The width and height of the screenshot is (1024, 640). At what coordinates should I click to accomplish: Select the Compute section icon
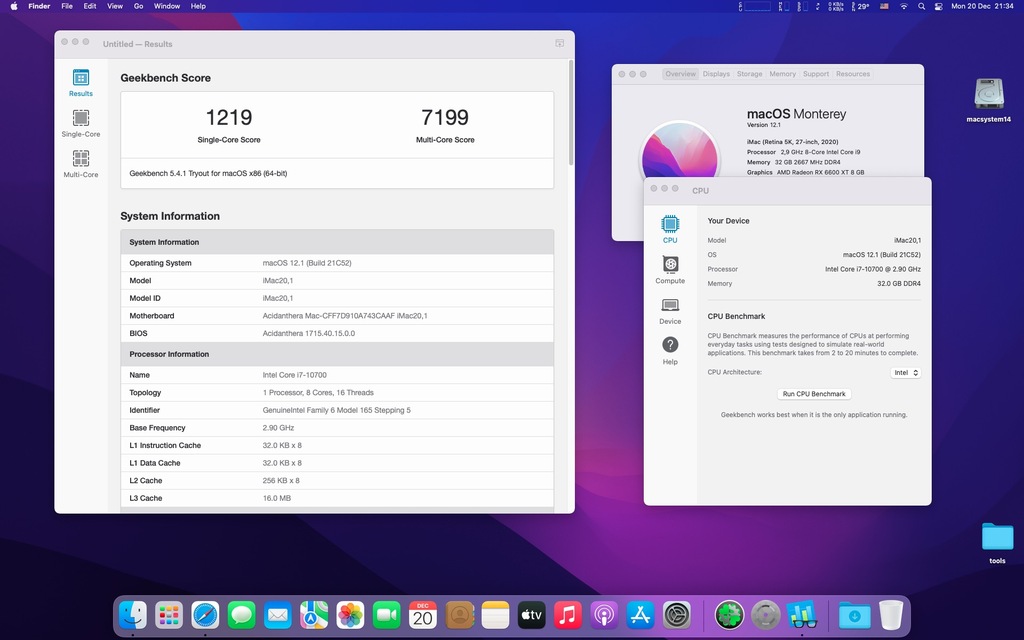[x=670, y=270]
